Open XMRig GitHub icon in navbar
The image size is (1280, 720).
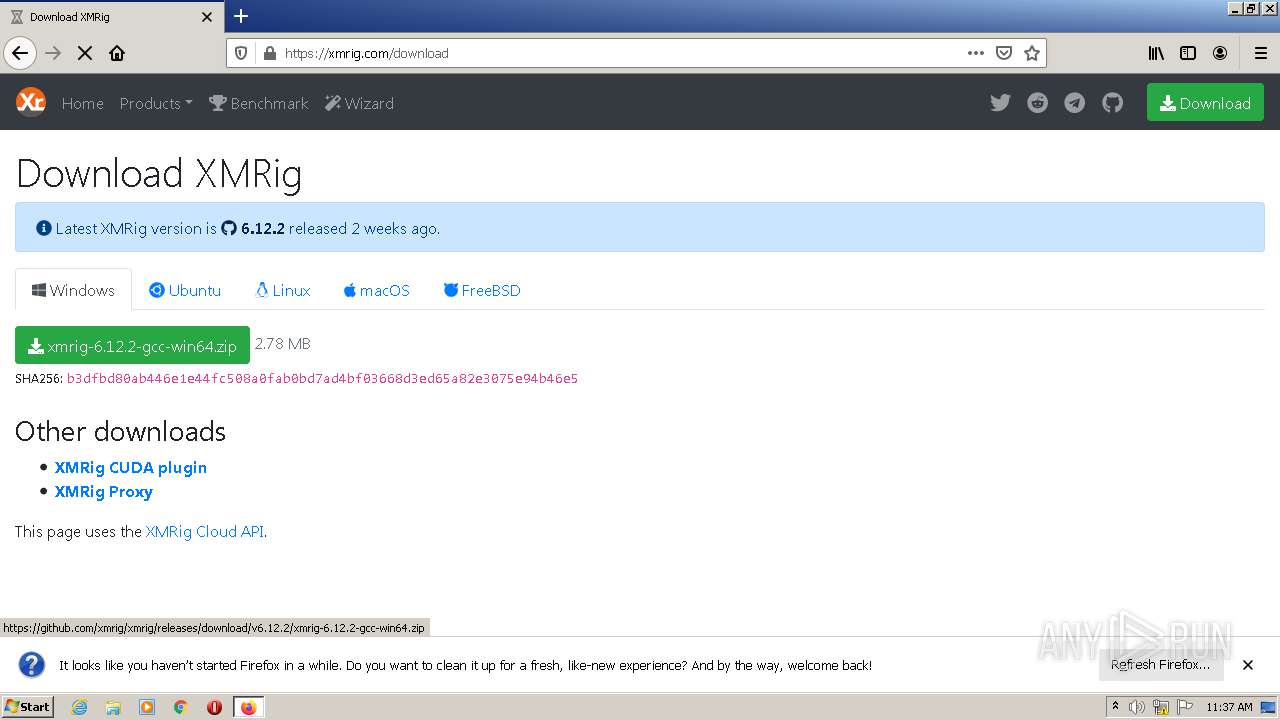click(1113, 103)
